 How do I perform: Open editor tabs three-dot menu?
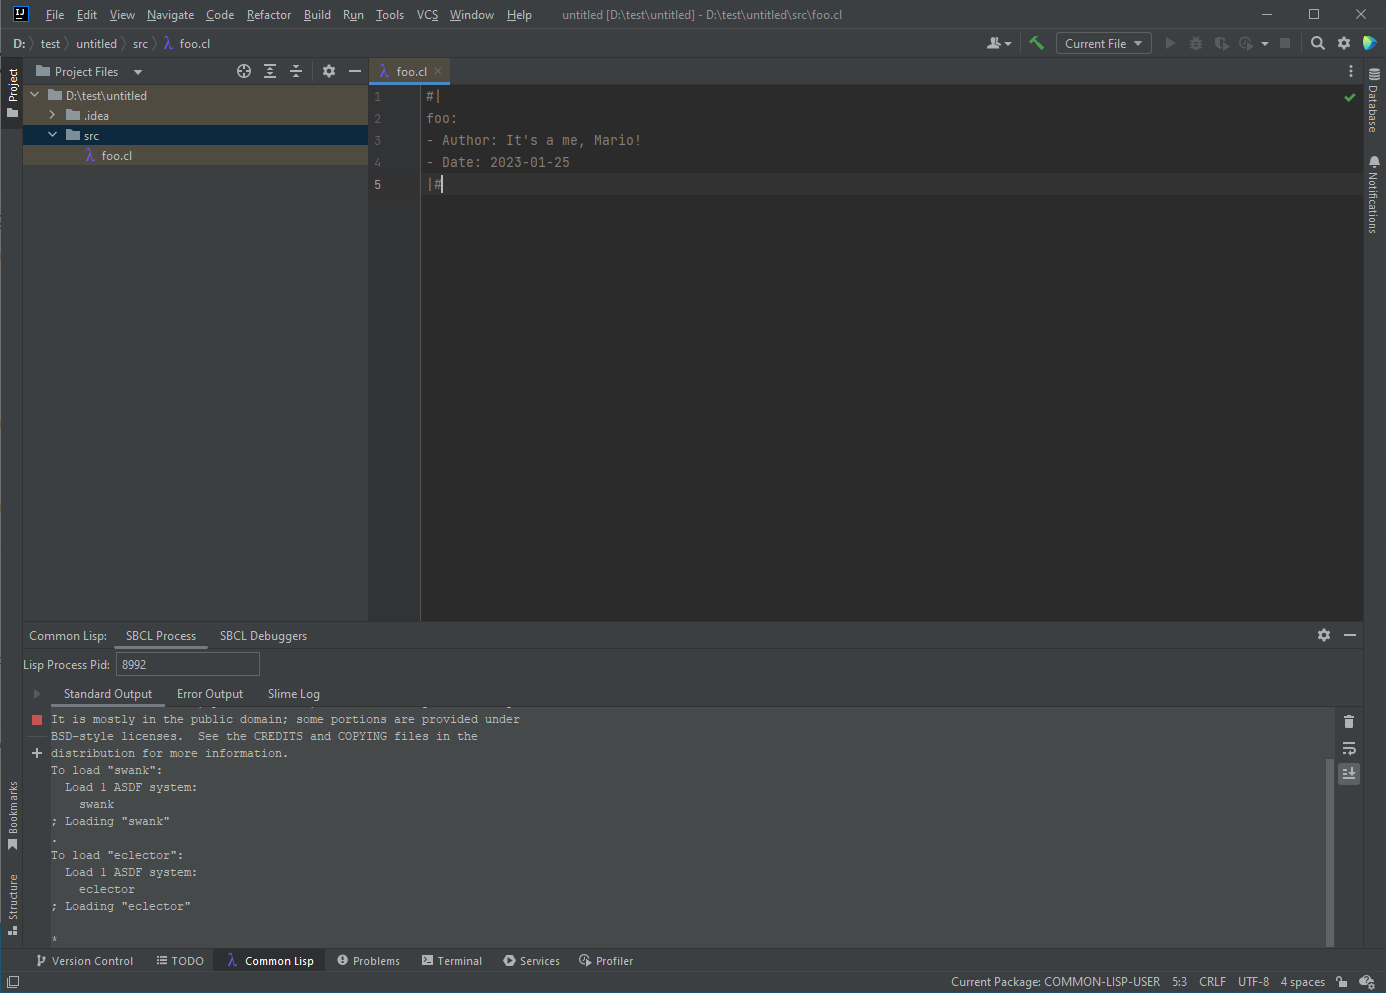1351,71
